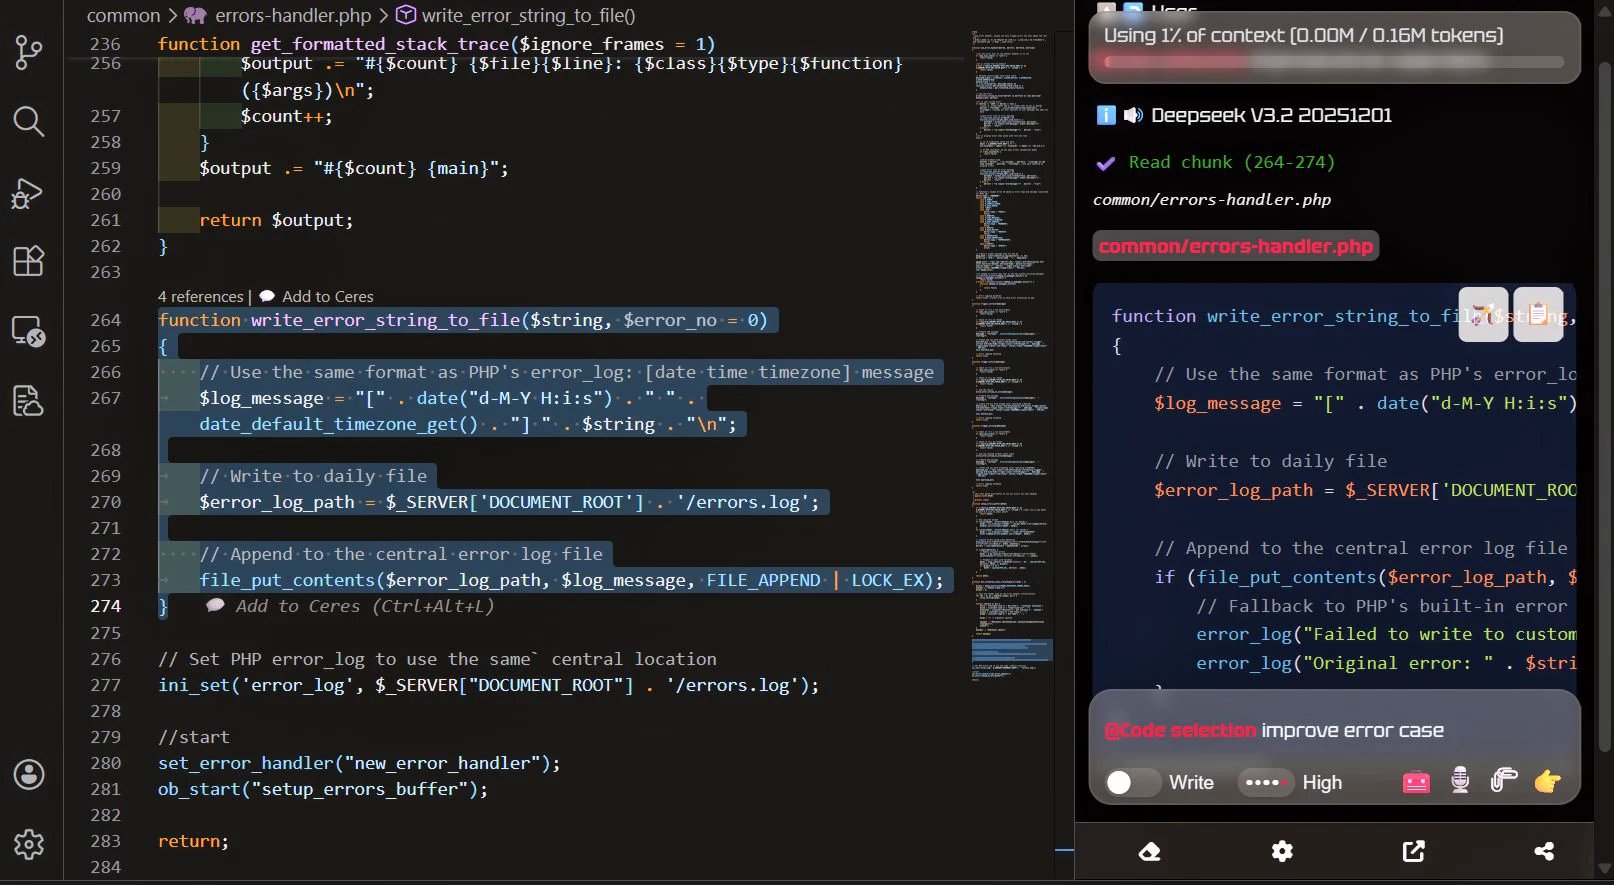Image resolution: width=1614 pixels, height=885 pixels.
Task: Click the $count++; line of code
Action: tap(286, 116)
